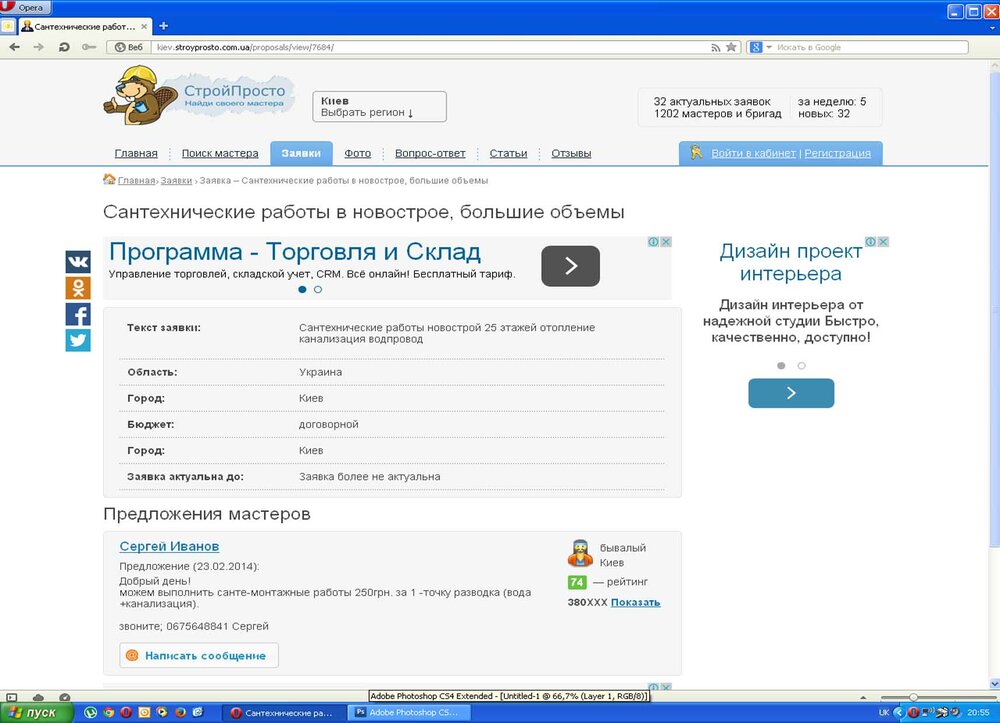Reload the page with refresh icon
The height and width of the screenshot is (723, 1000).
(64, 47)
